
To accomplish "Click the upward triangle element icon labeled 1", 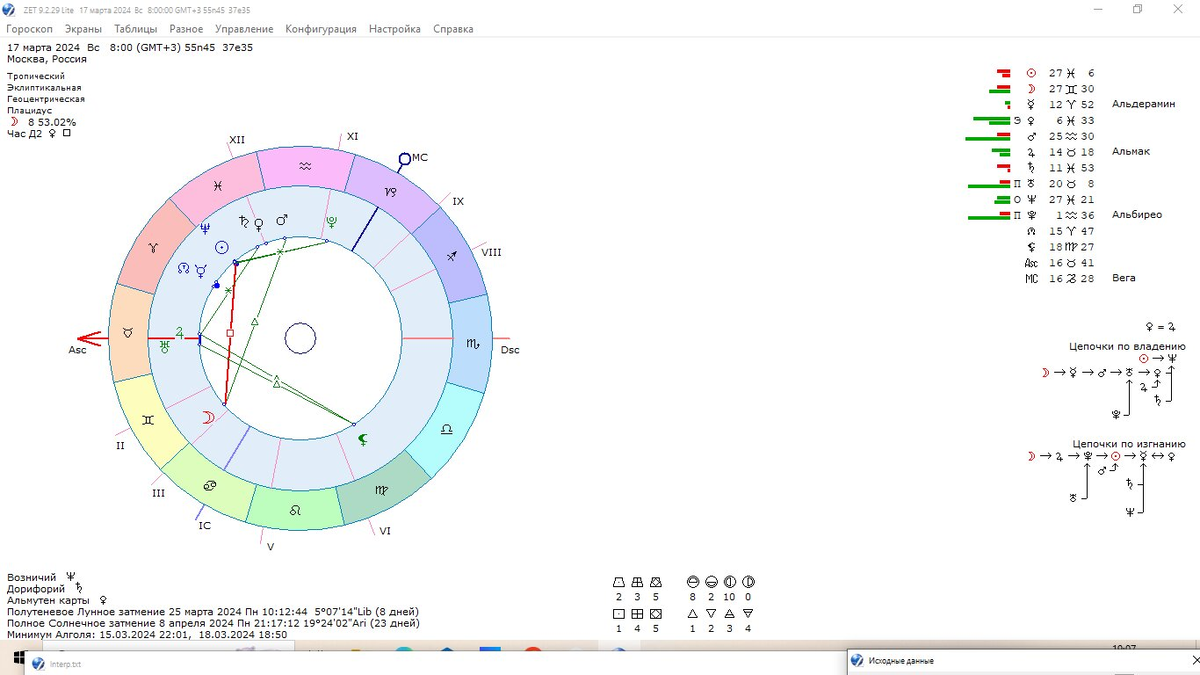I will 692,613.
